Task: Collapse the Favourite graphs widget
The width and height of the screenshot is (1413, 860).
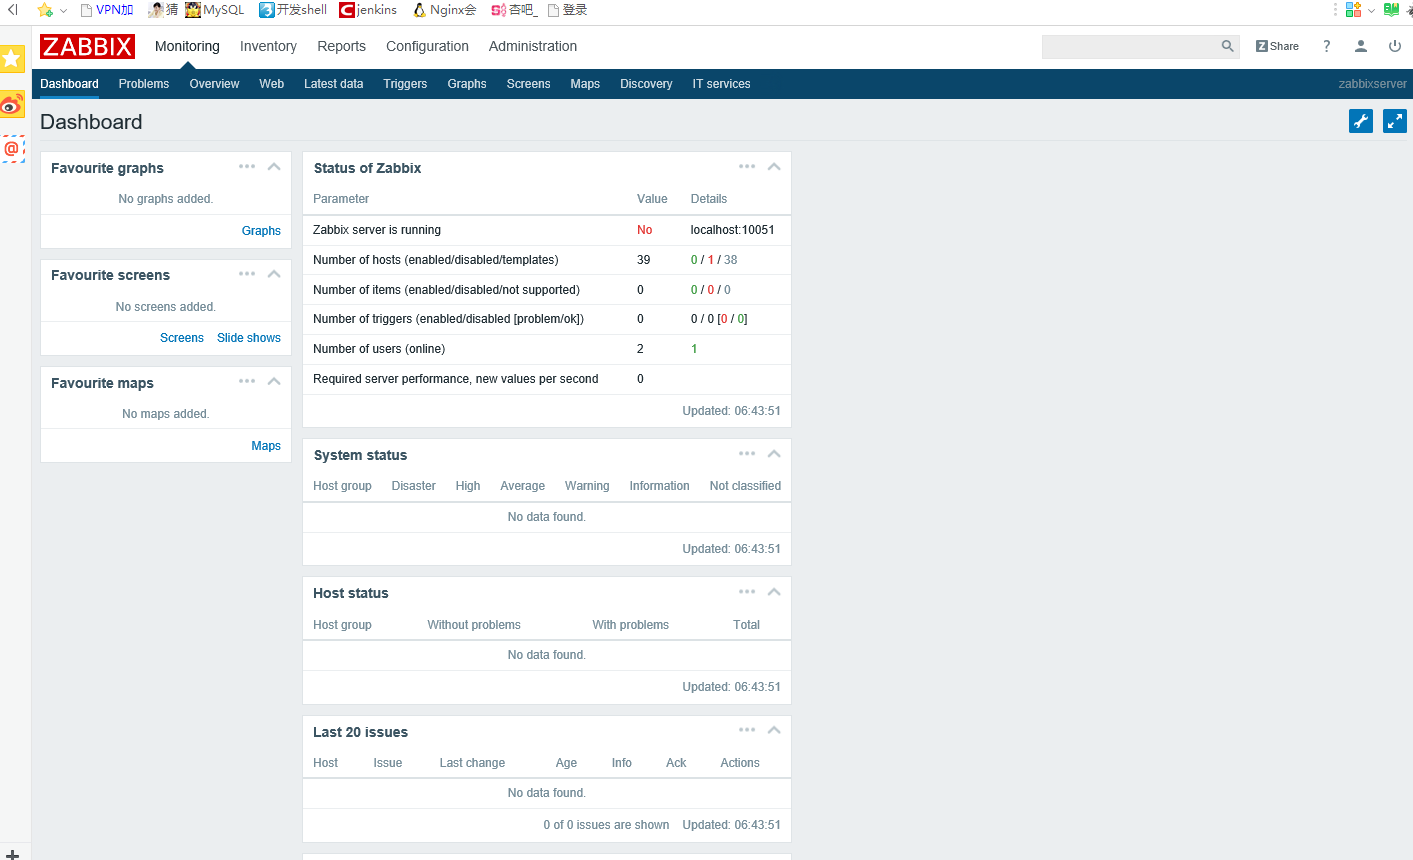Action: coord(274,167)
